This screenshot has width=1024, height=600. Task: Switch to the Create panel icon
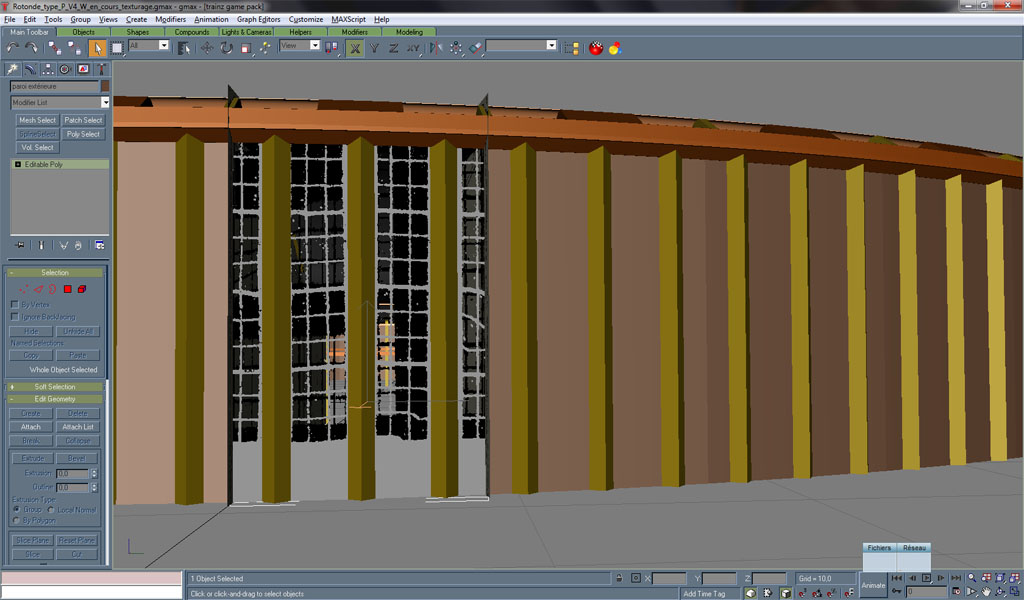[x=13, y=69]
